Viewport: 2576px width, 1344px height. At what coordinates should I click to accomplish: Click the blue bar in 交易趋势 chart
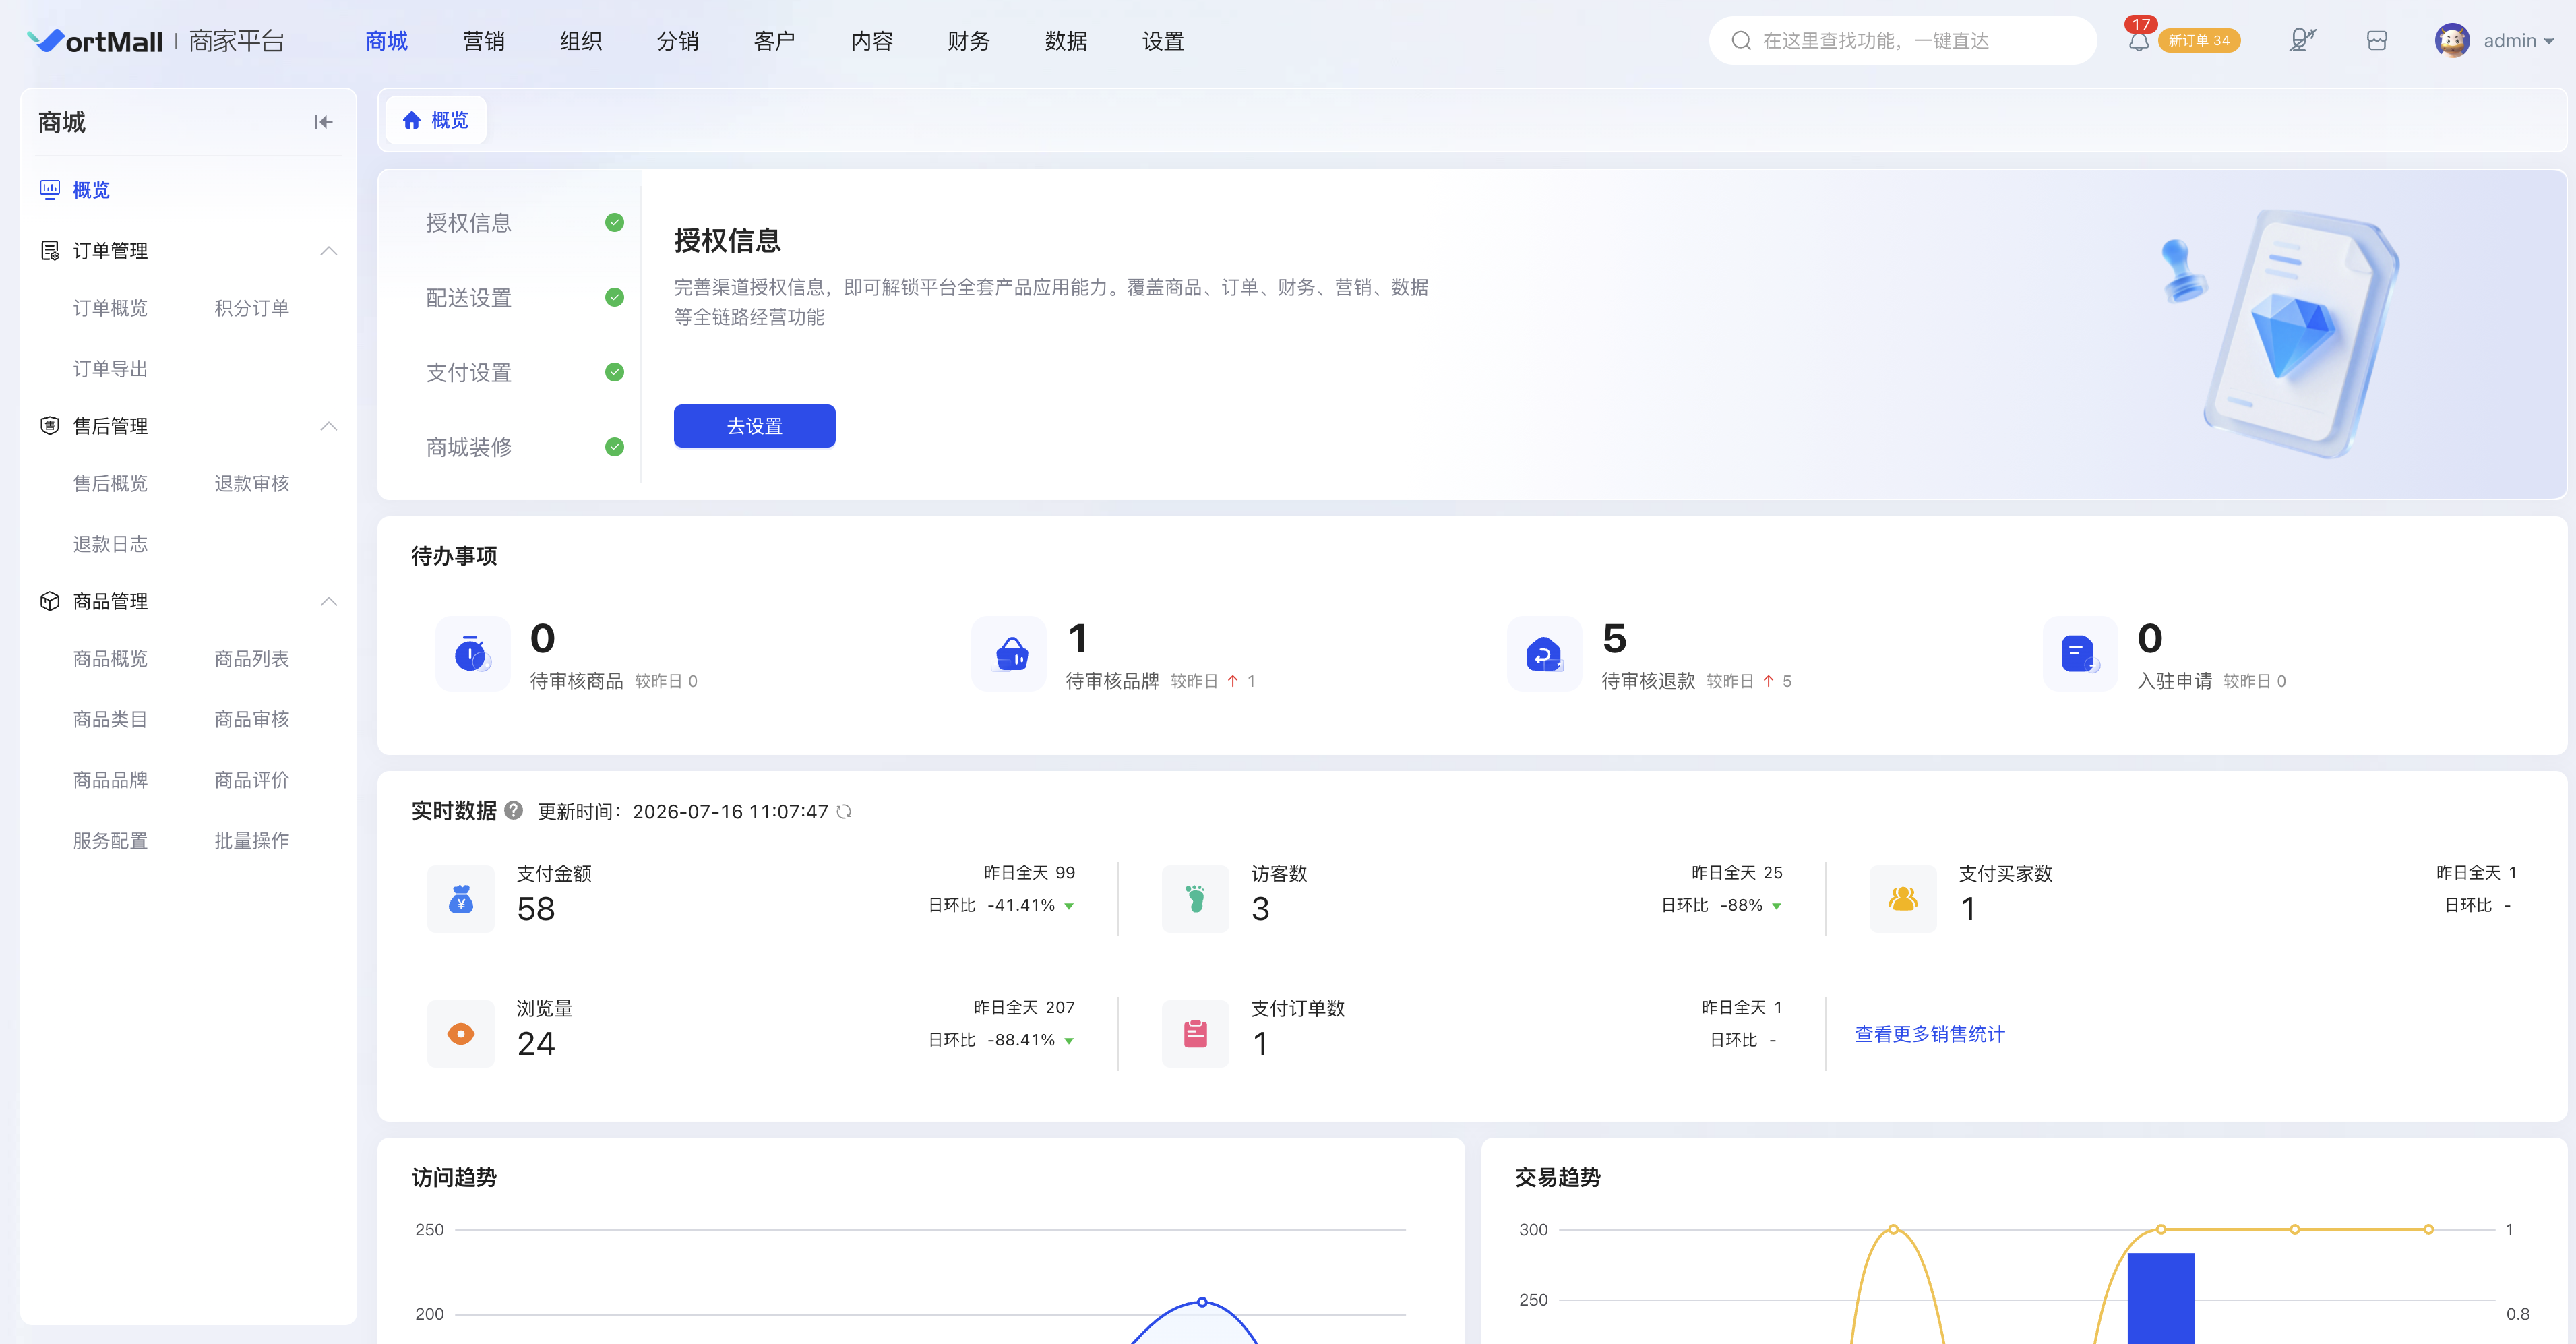coord(2160,1298)
